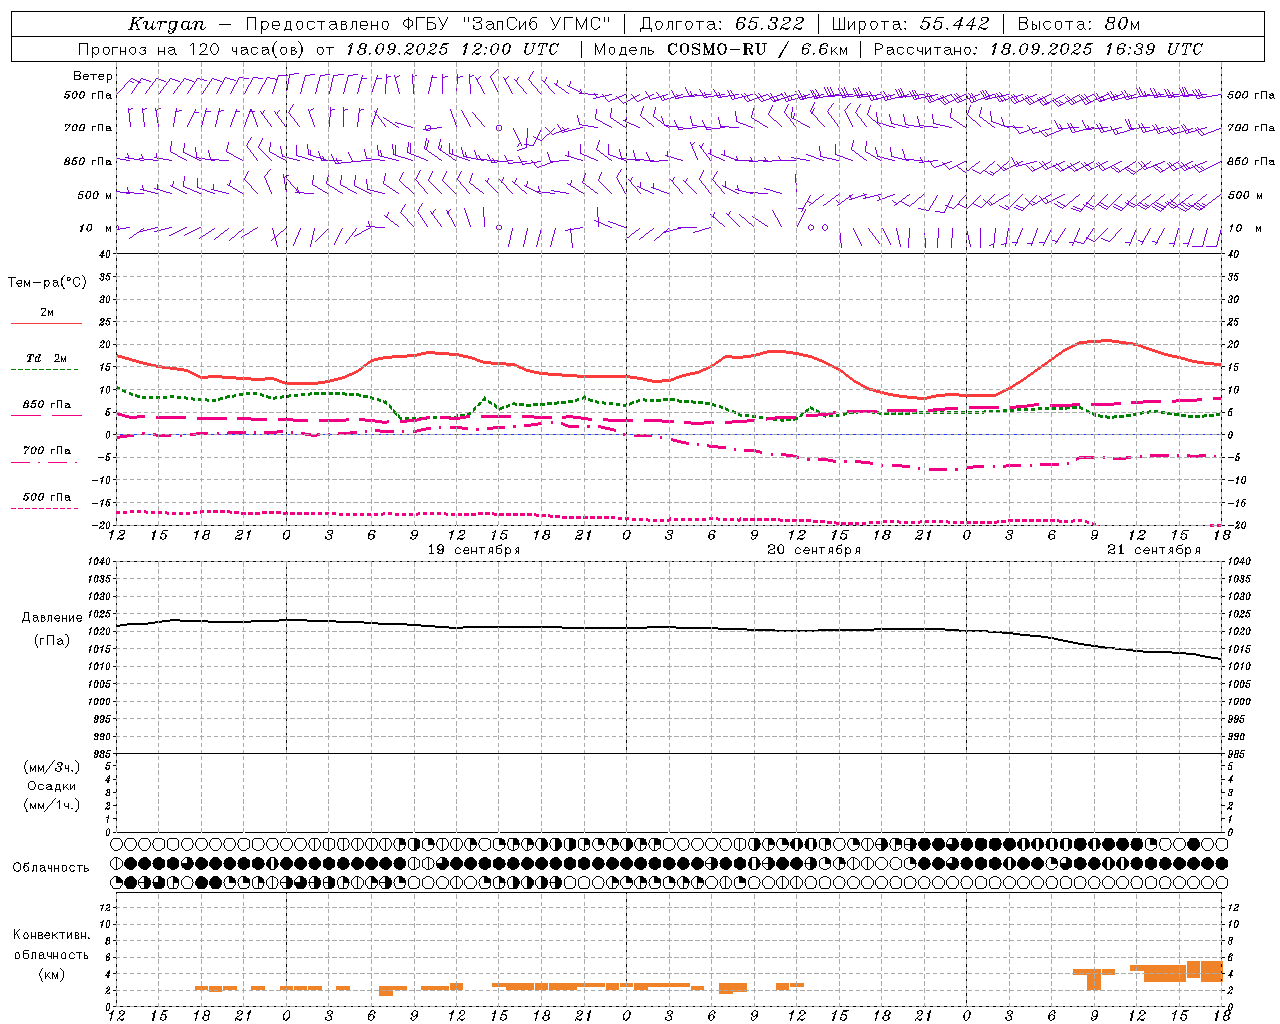Image resolution: width=1280 pixels, height=1024 pixels.
Task: Click the "20 сентября" date label
Action: 814,550
